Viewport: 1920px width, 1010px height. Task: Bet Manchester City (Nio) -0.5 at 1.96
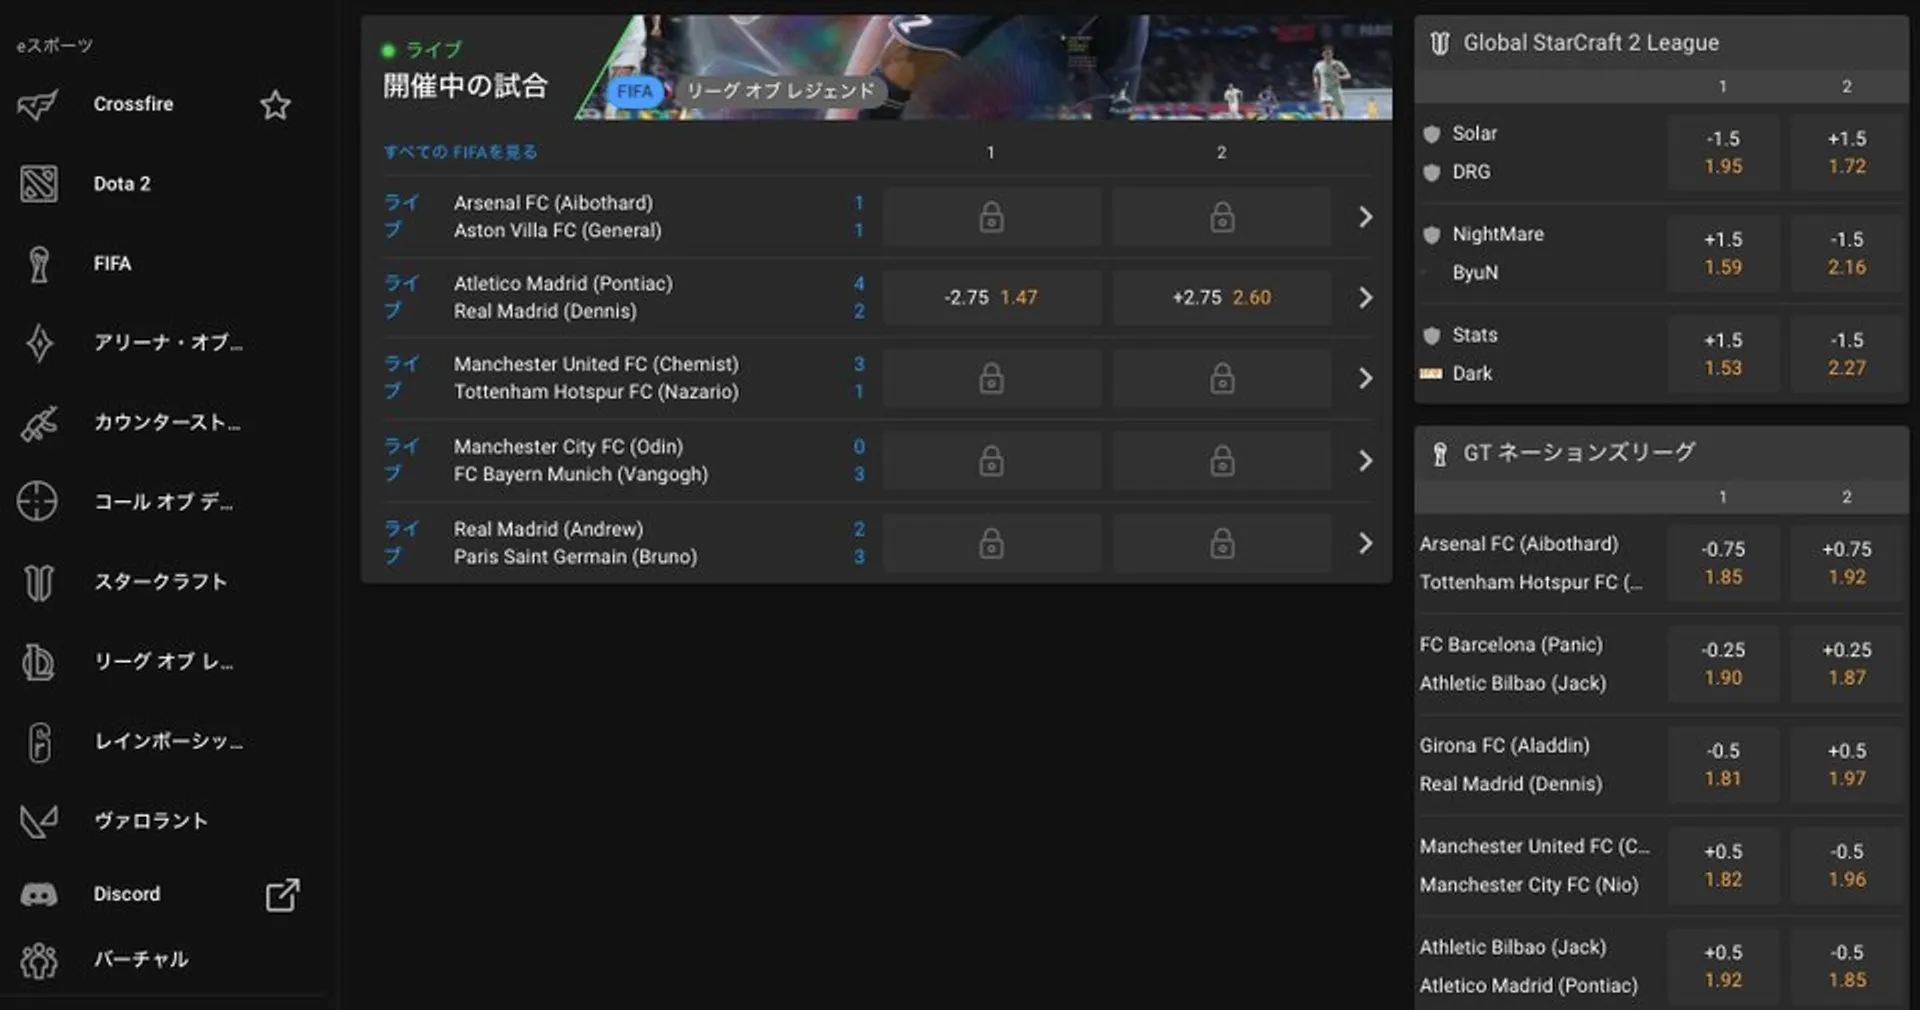point(1847,866)
